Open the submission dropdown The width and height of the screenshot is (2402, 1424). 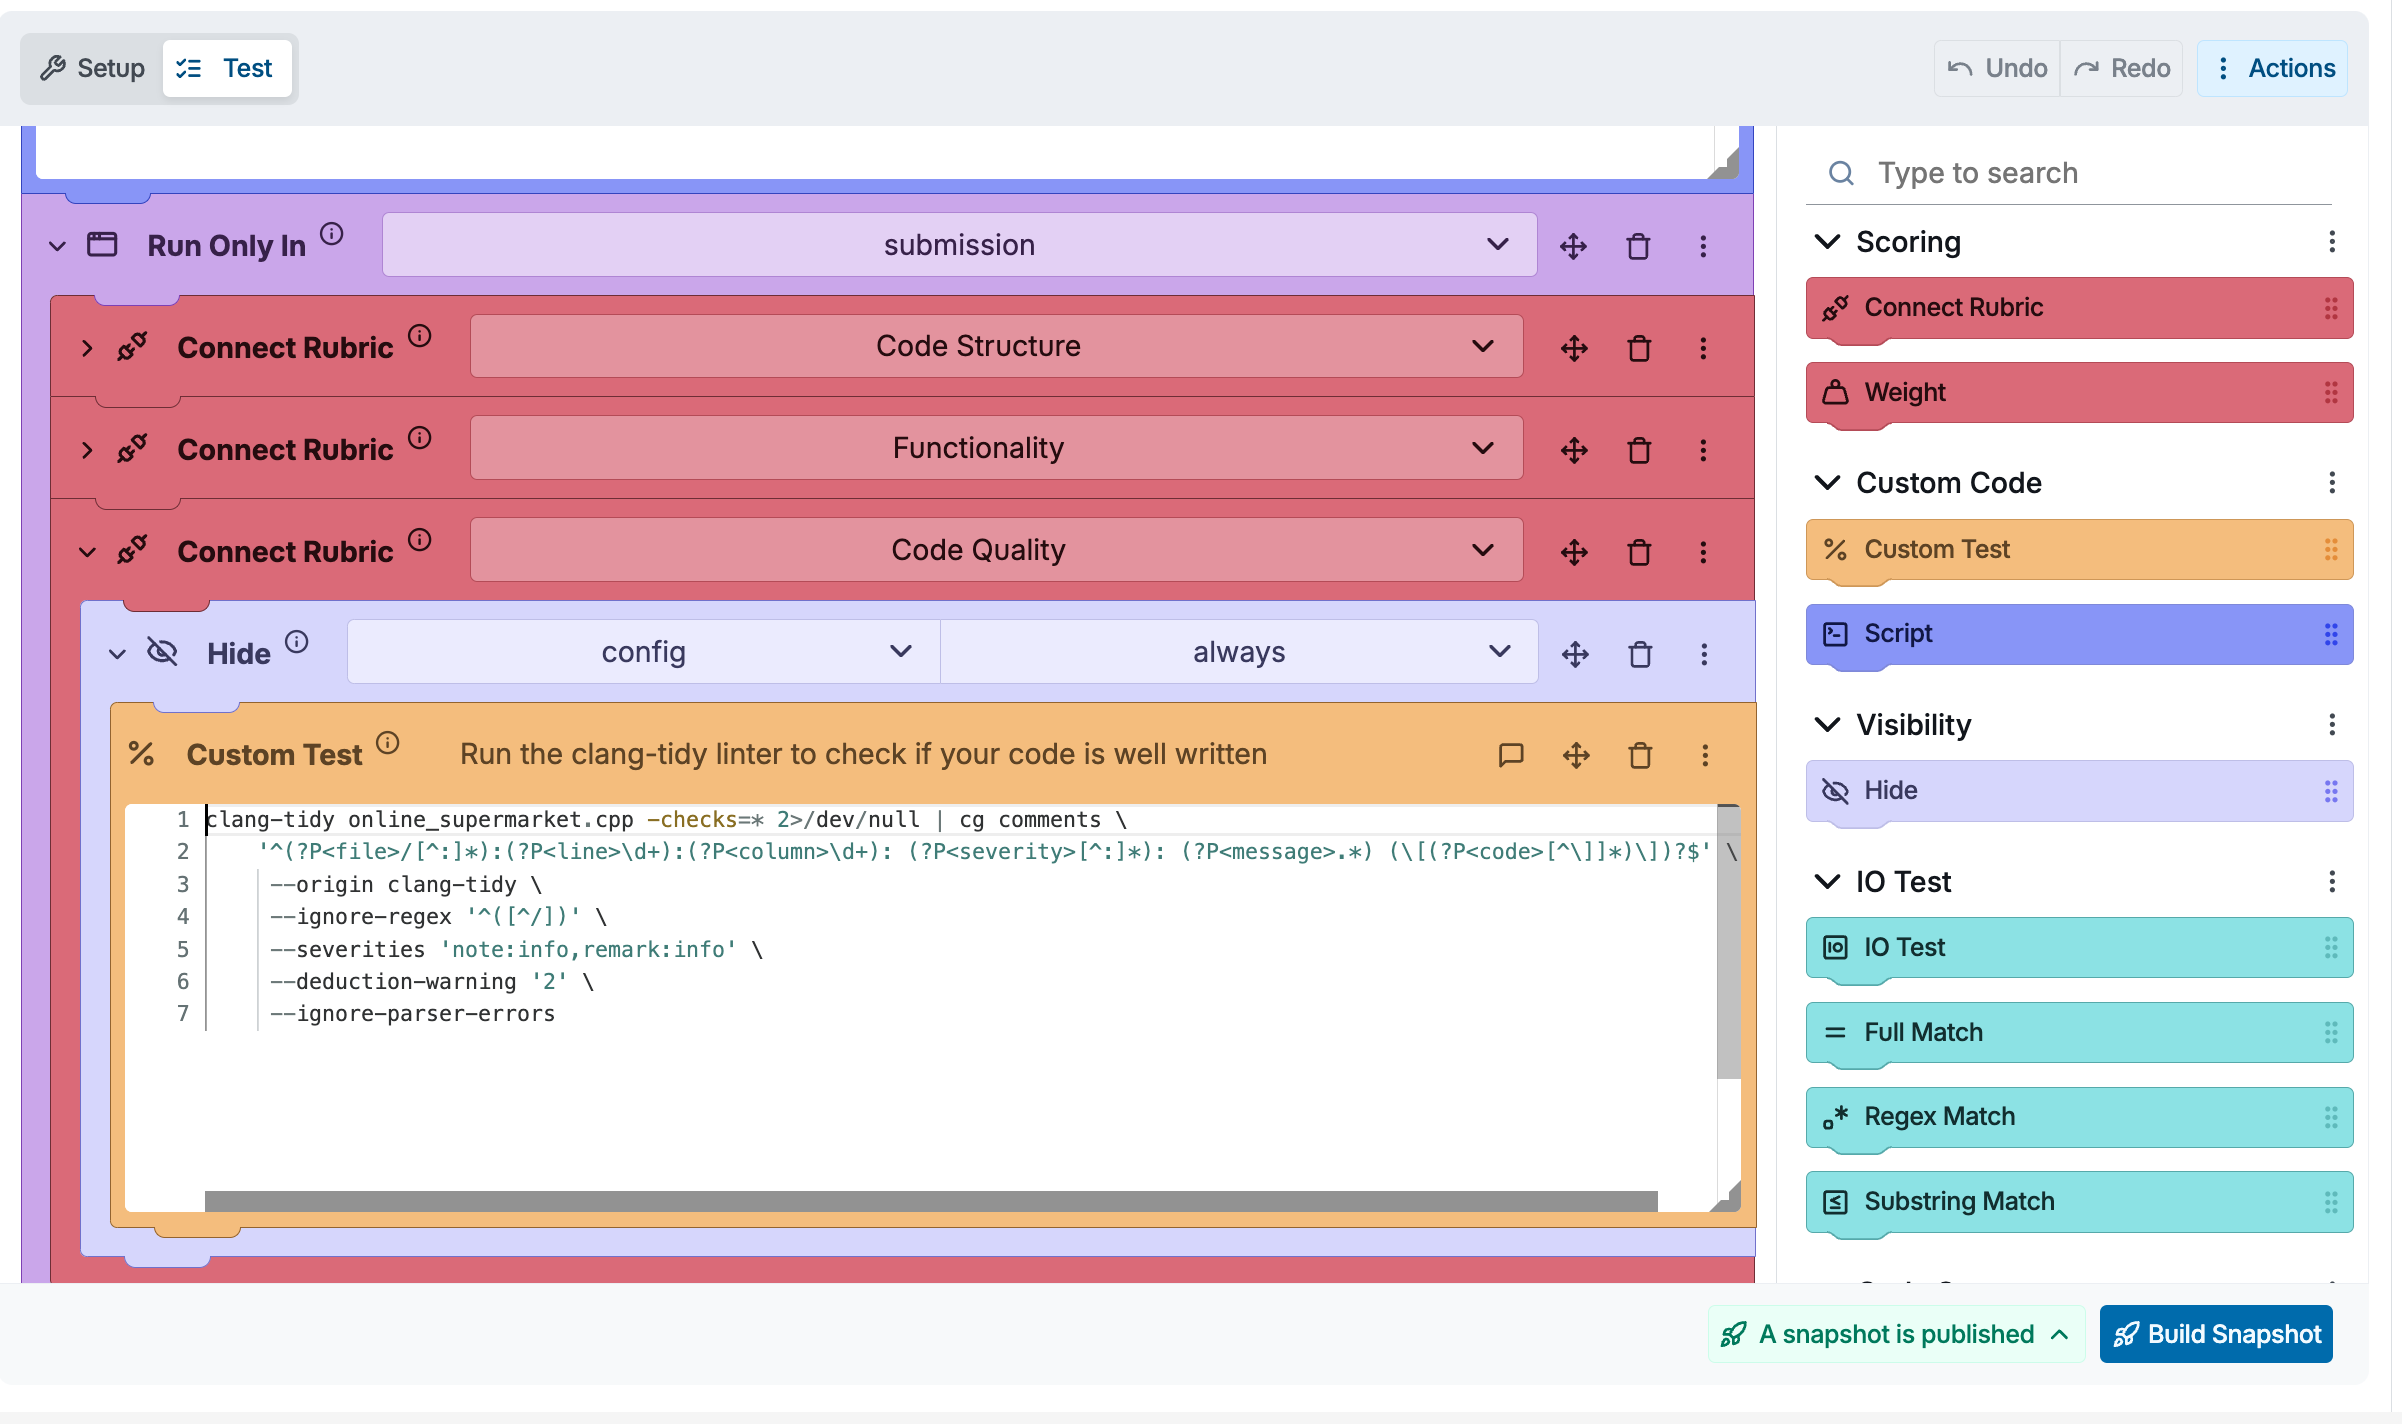tap(959, 245)
